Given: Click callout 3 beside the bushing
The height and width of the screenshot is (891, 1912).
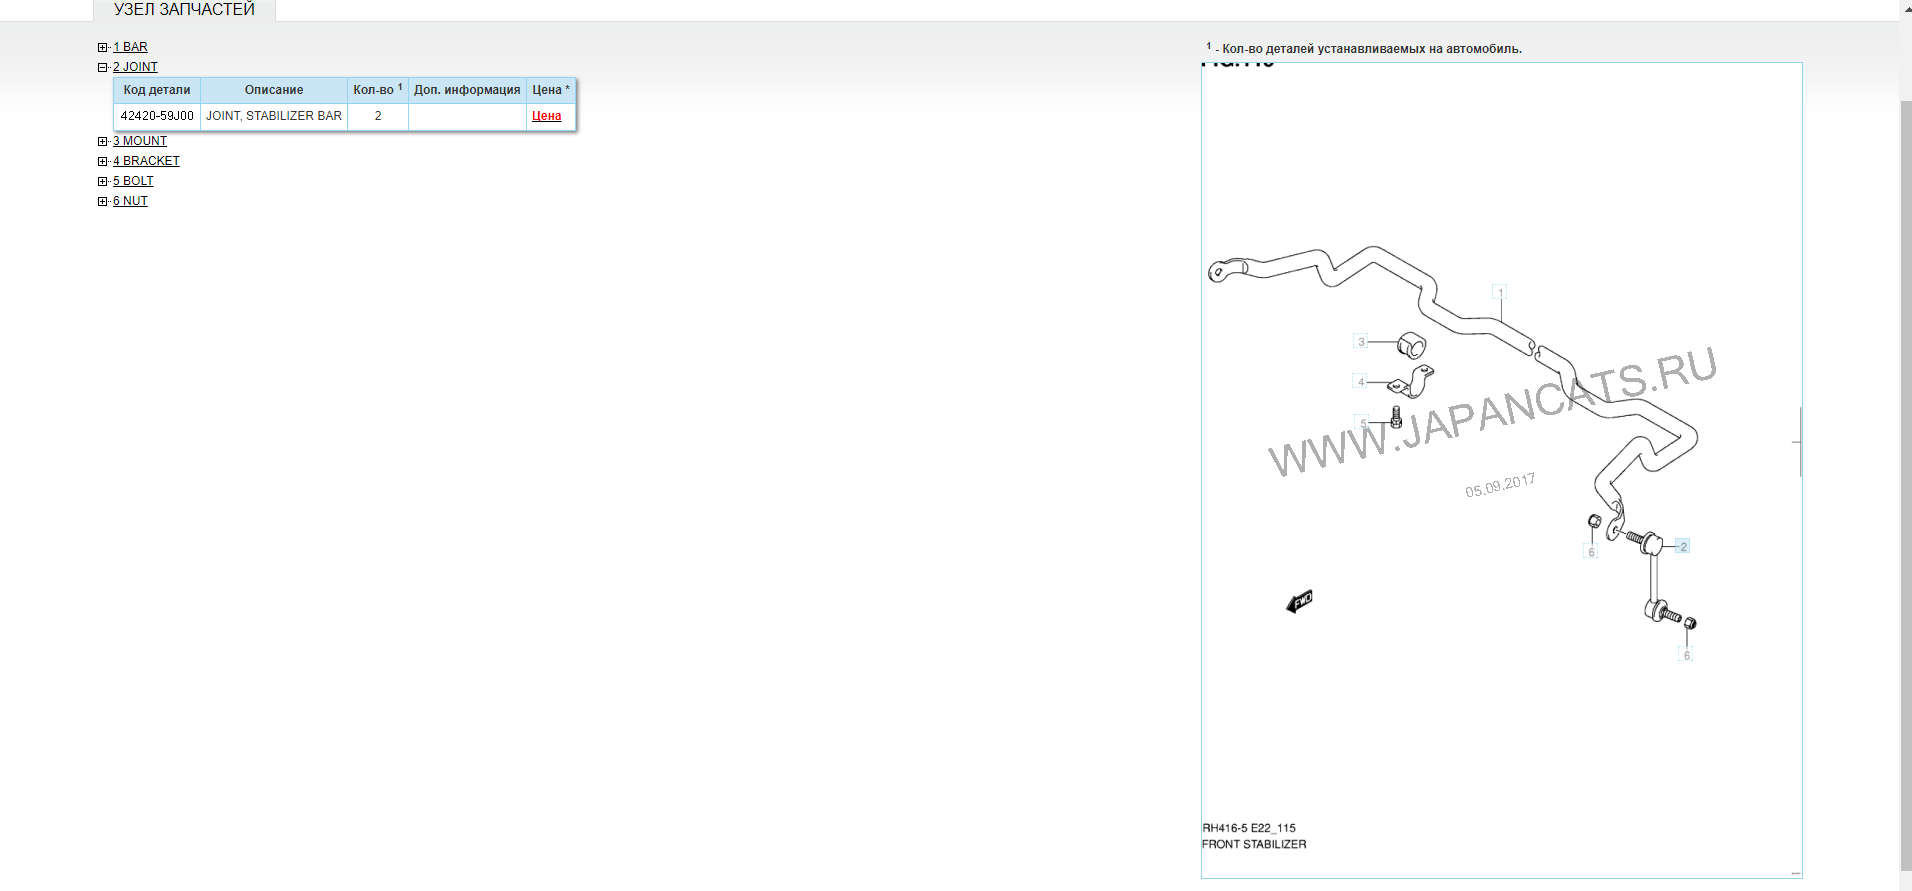Looking at the screenshot, I should [x=1360, y=342].
